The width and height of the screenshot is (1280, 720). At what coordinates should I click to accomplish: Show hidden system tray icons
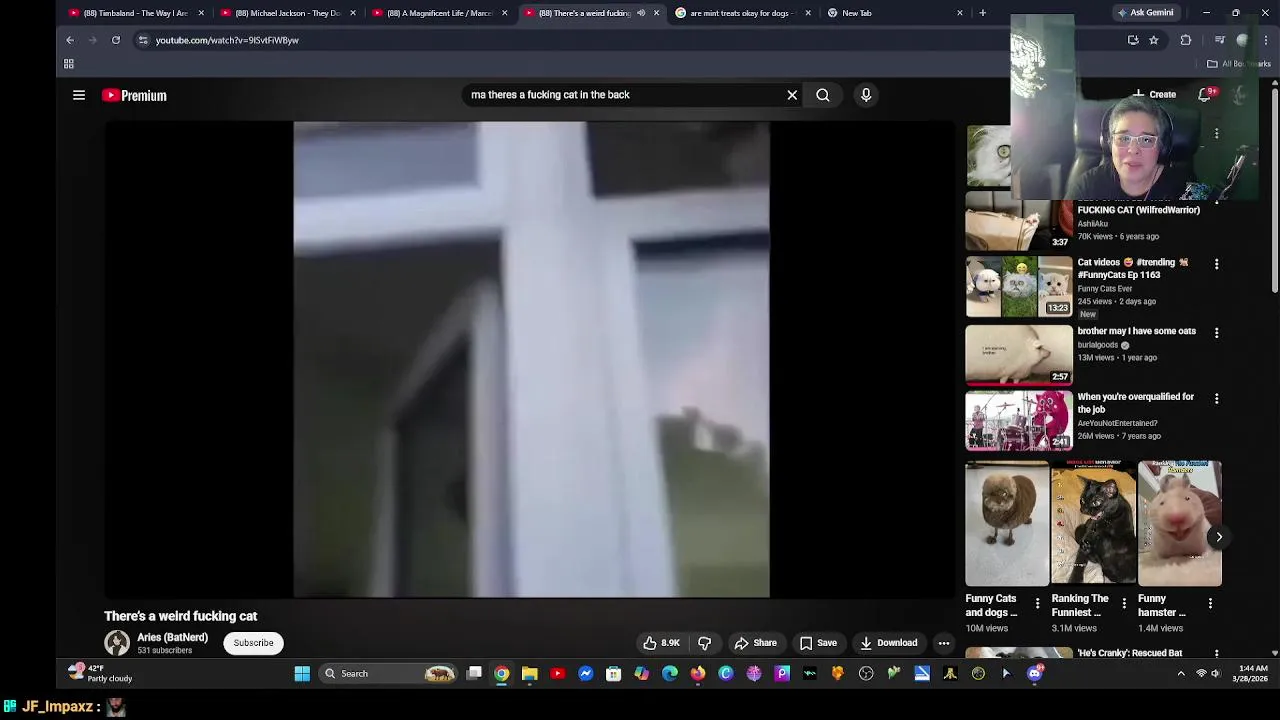click(x=1181, y=674)
